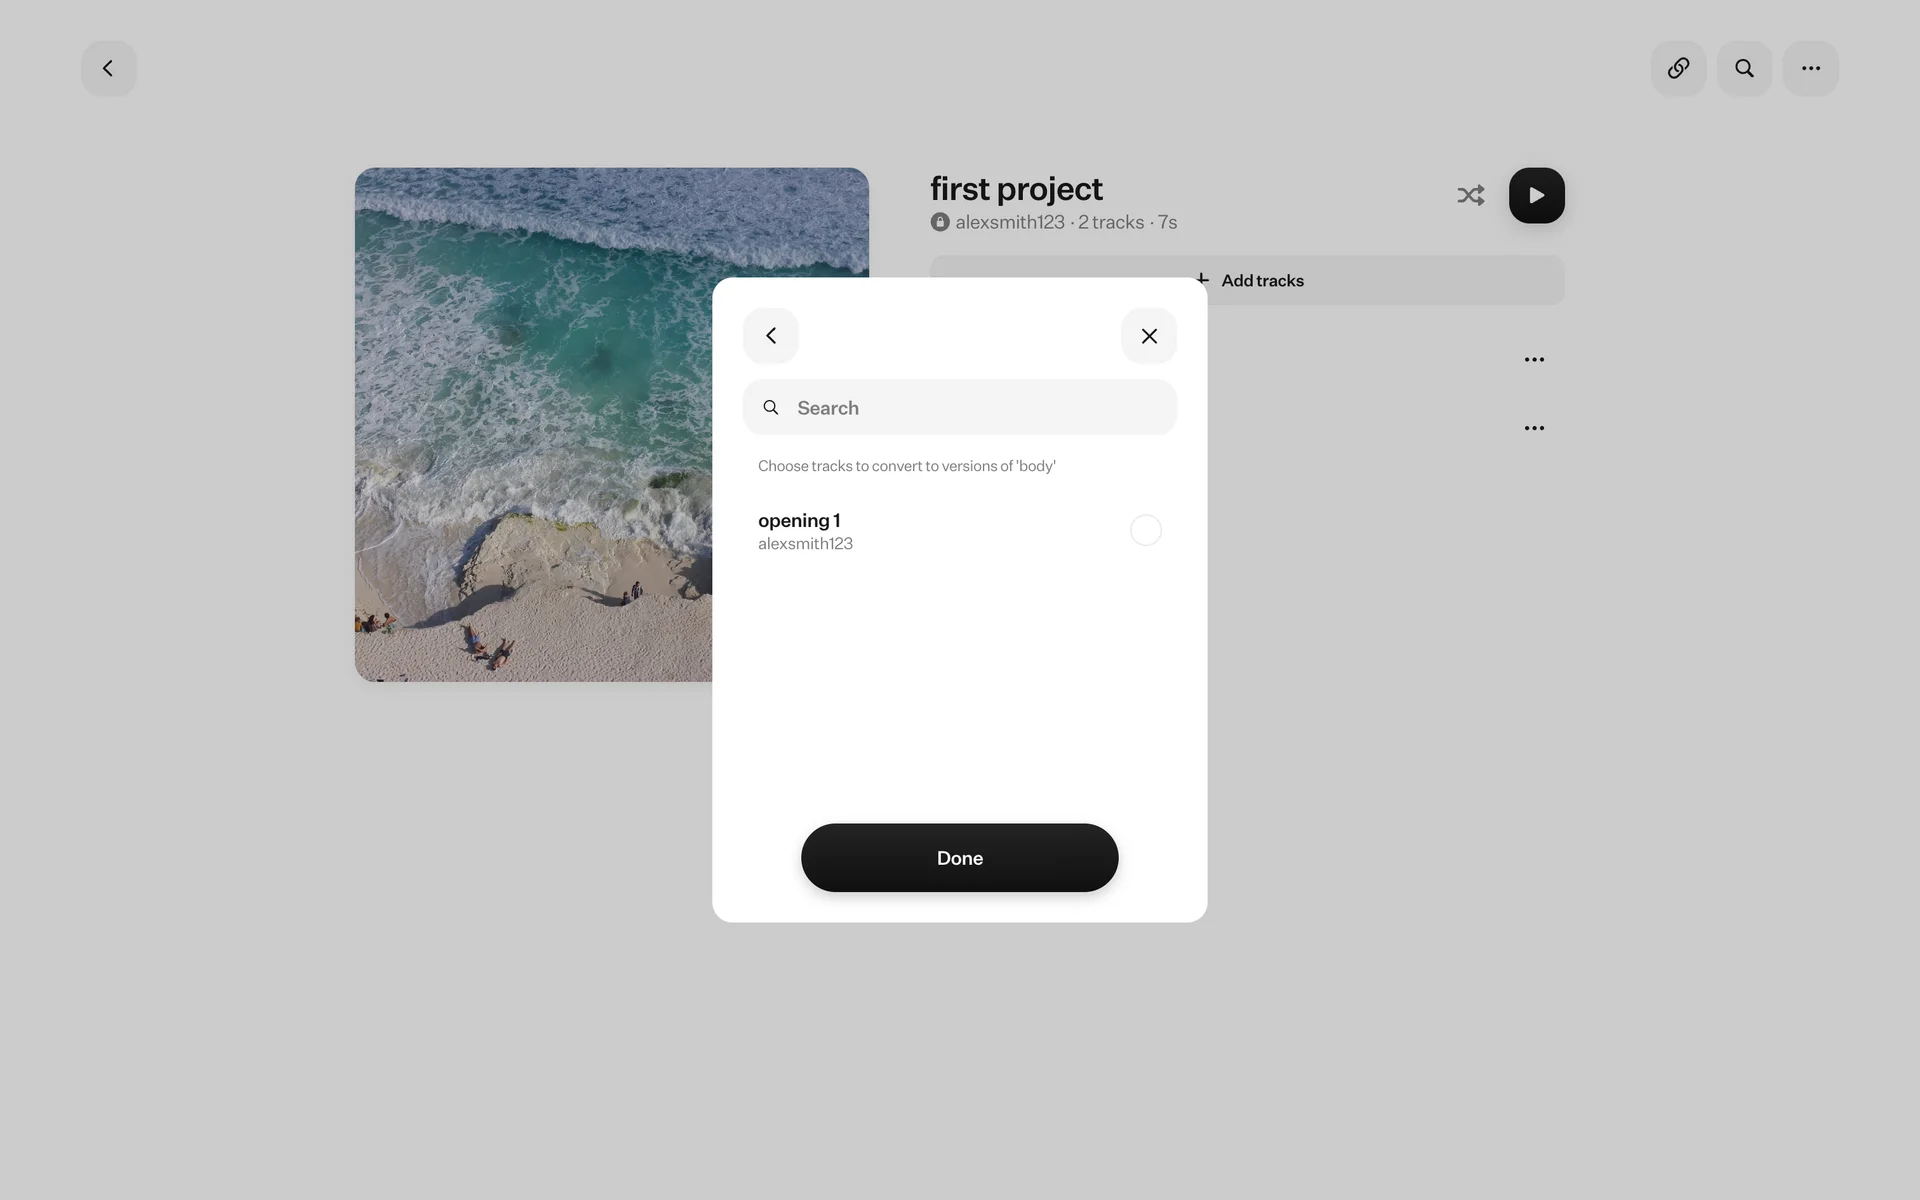Select the opening 1 track circle
The width and height of the screenshot is (1920, 1200).
coord(1145,530)
